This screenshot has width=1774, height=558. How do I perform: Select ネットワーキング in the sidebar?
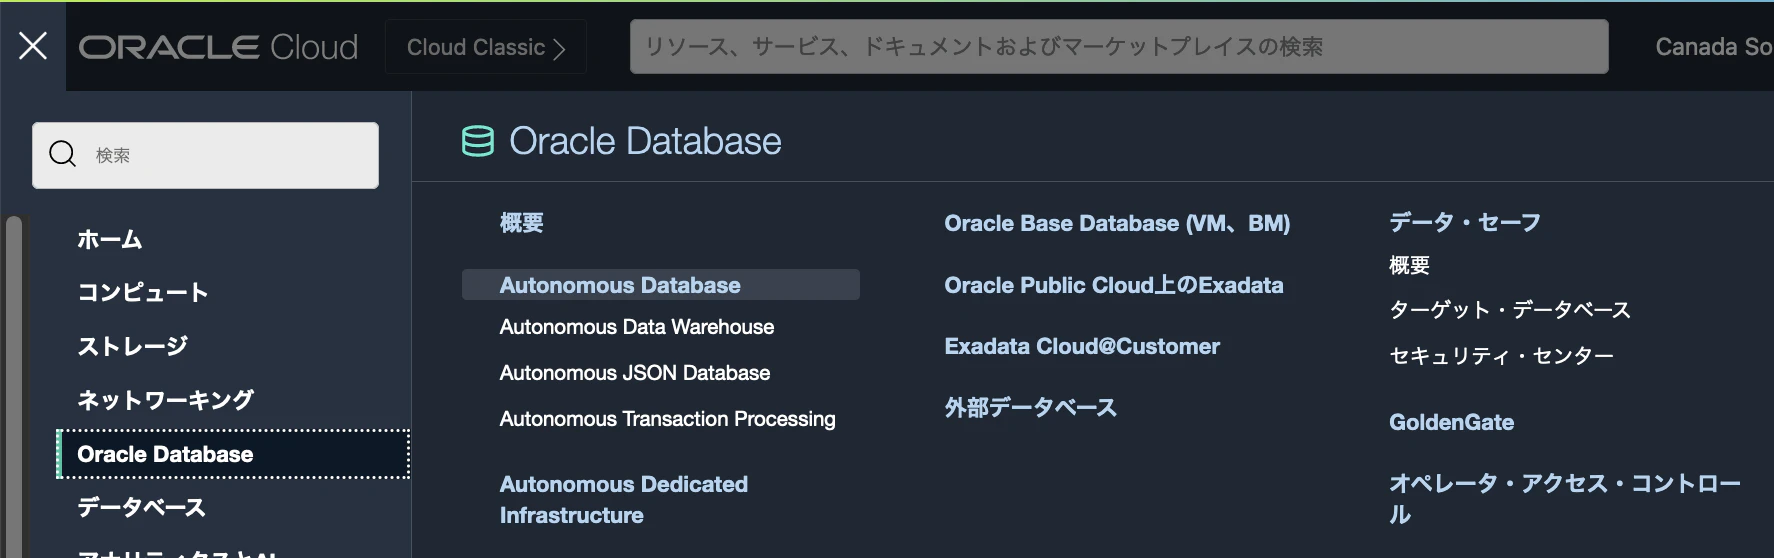point(166,400)
